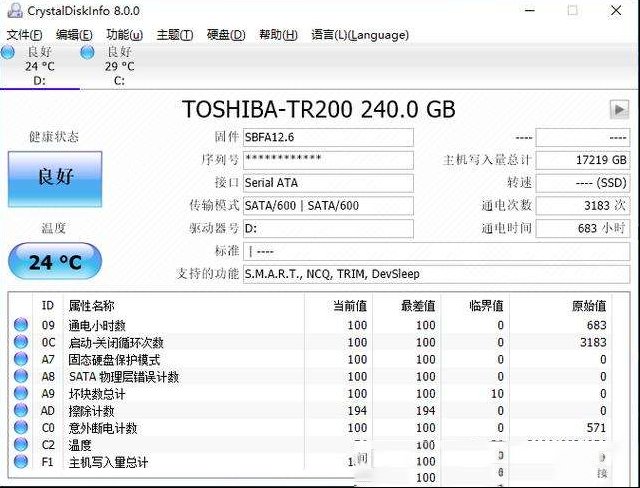Click the status icon for row A9

[21, 393]
